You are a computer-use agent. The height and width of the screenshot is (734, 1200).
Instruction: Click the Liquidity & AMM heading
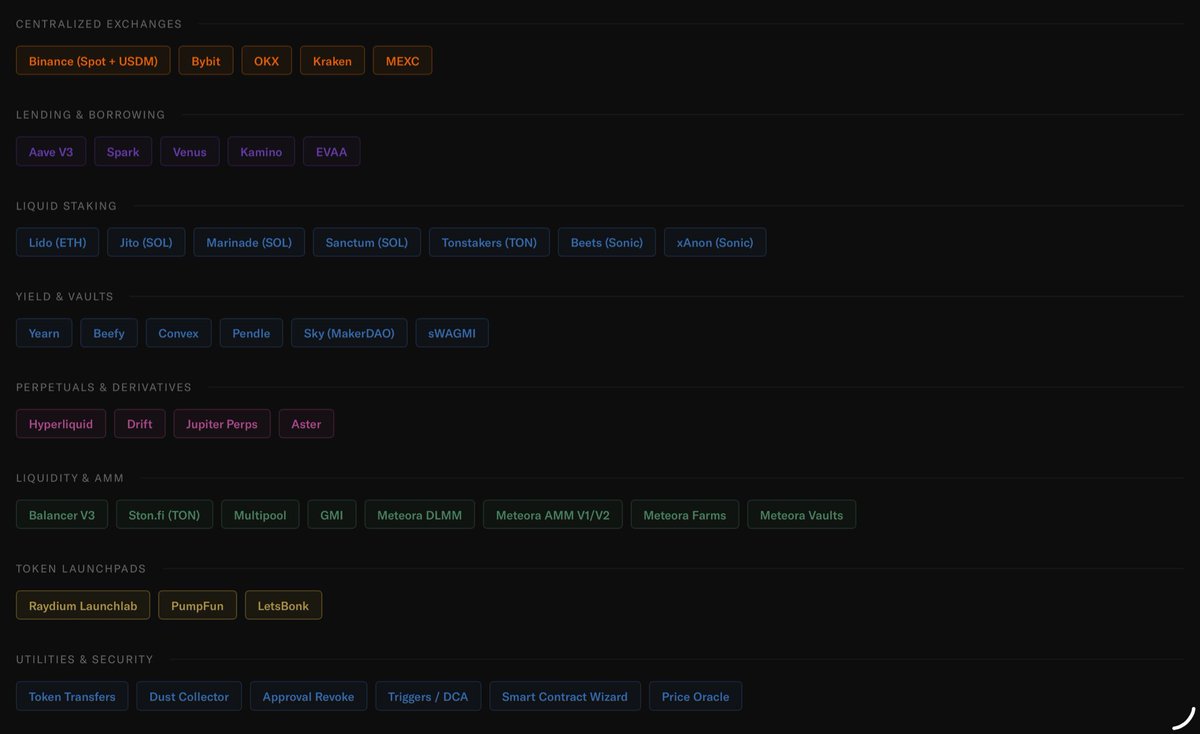pos(70,478)
